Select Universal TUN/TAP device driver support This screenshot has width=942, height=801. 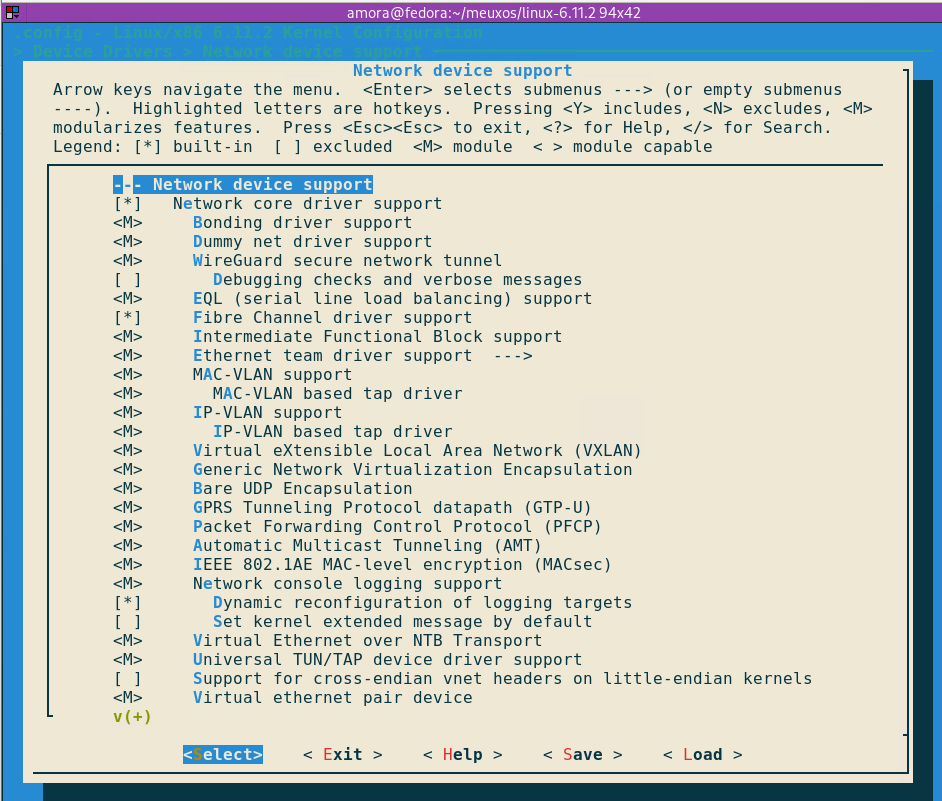pos(387,660)
